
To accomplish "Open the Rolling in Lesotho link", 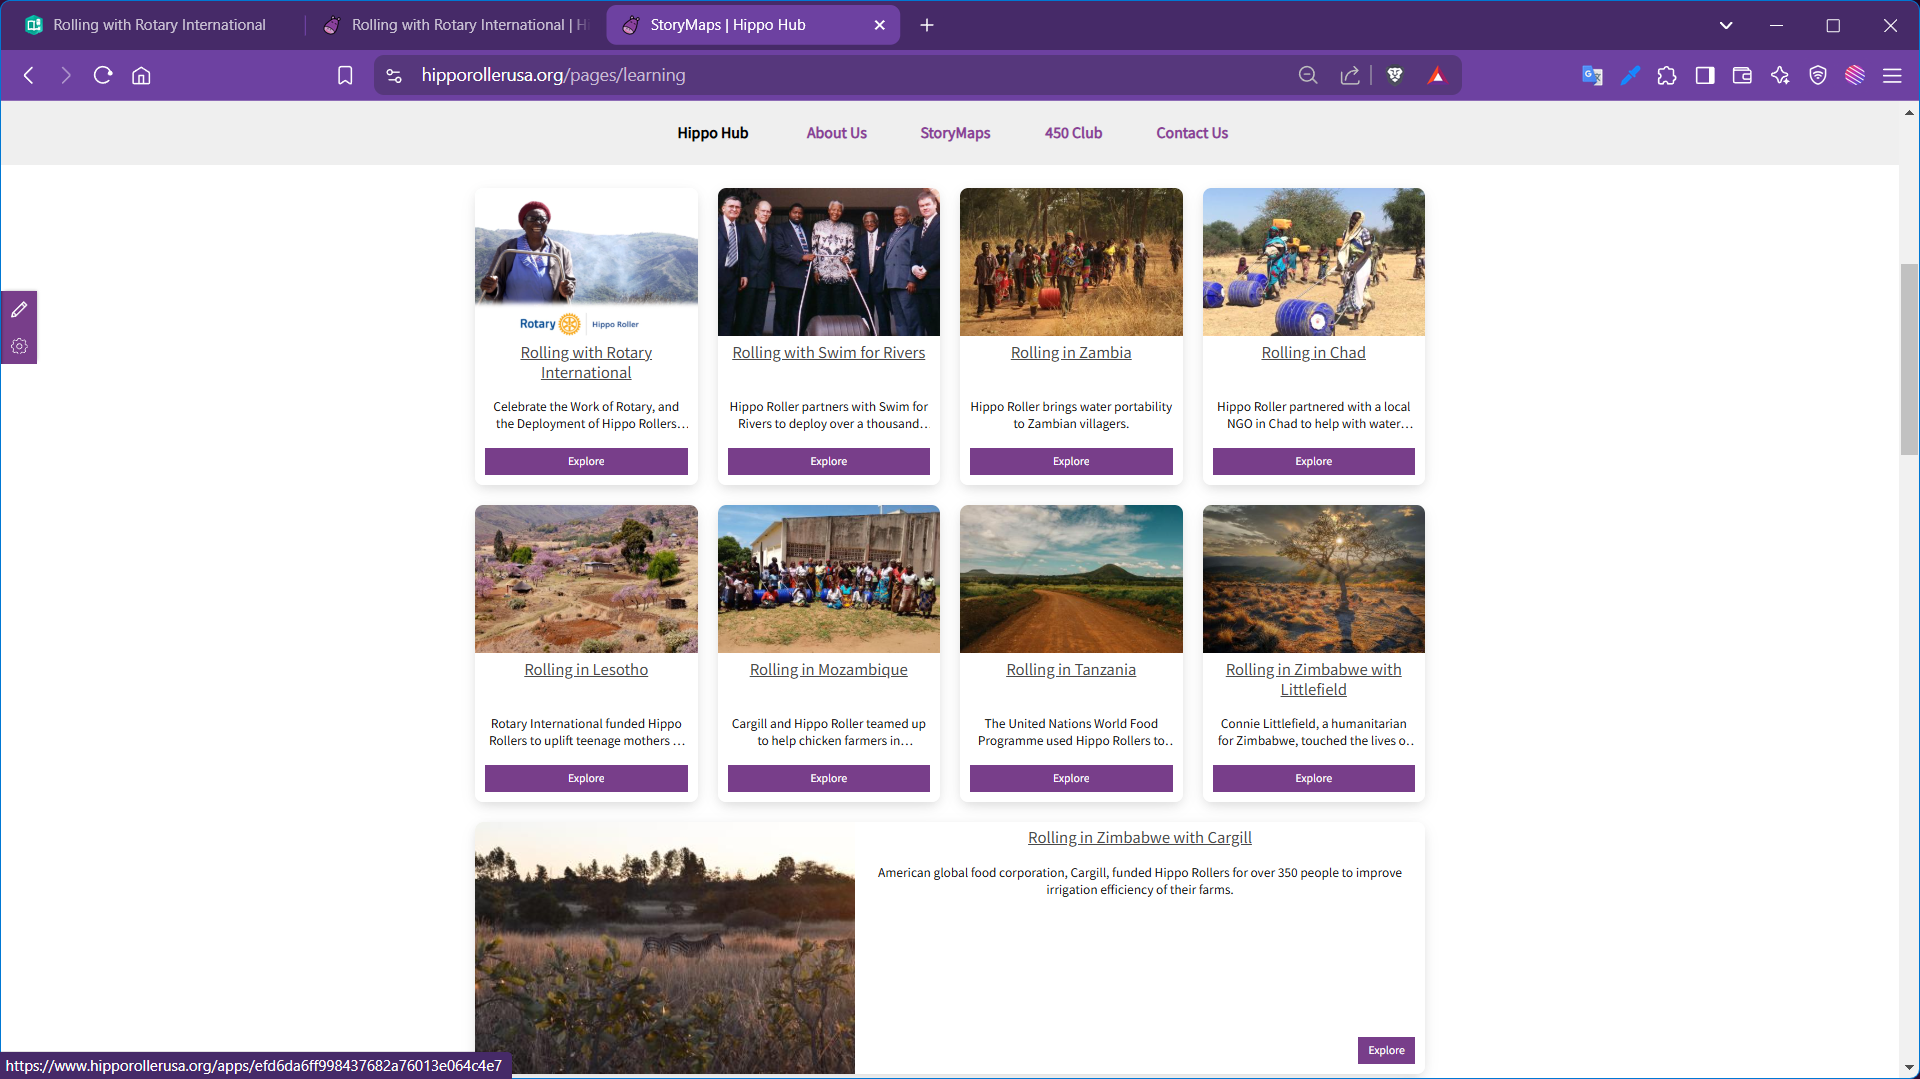I will click(586, 670).
